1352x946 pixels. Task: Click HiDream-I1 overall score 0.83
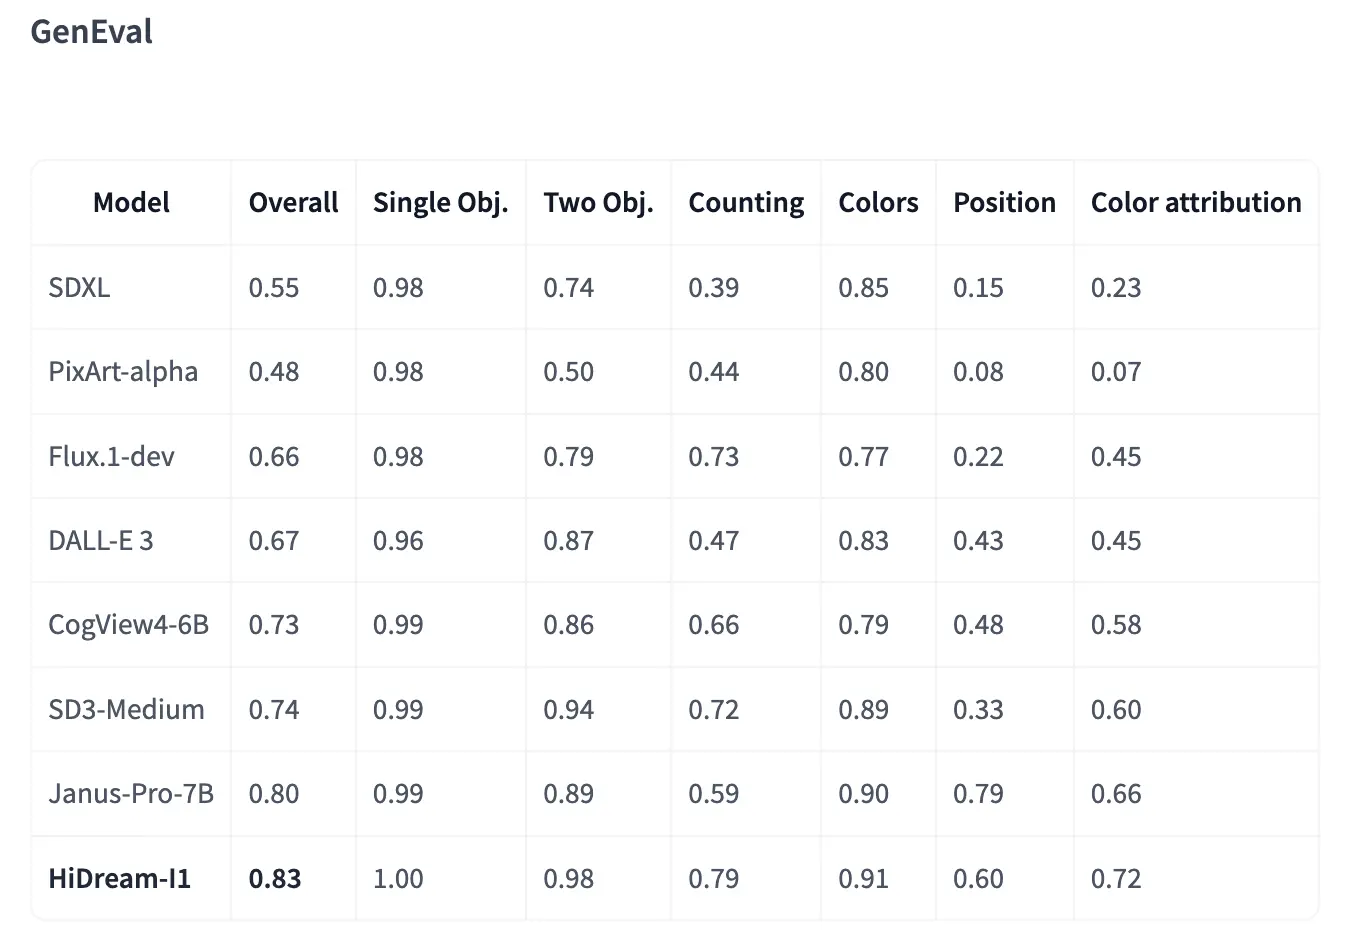pyautogui.click(x=275, y=879)
